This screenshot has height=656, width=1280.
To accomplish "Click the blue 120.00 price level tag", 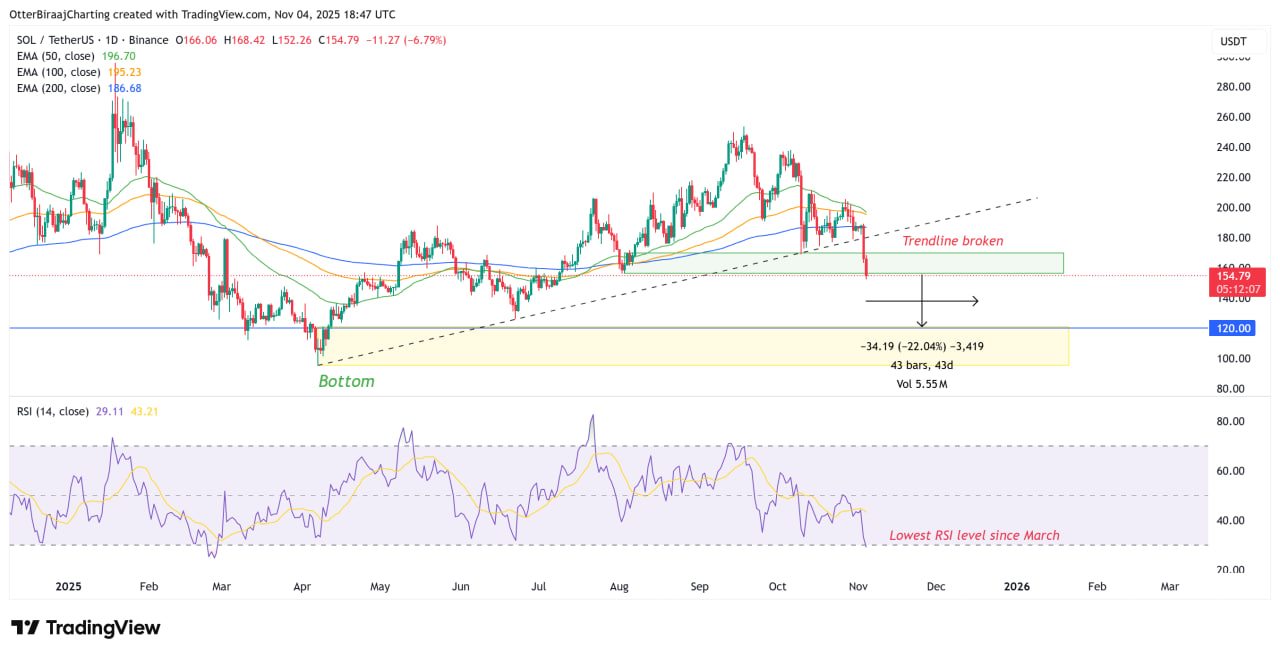I will click(1237, 328).
